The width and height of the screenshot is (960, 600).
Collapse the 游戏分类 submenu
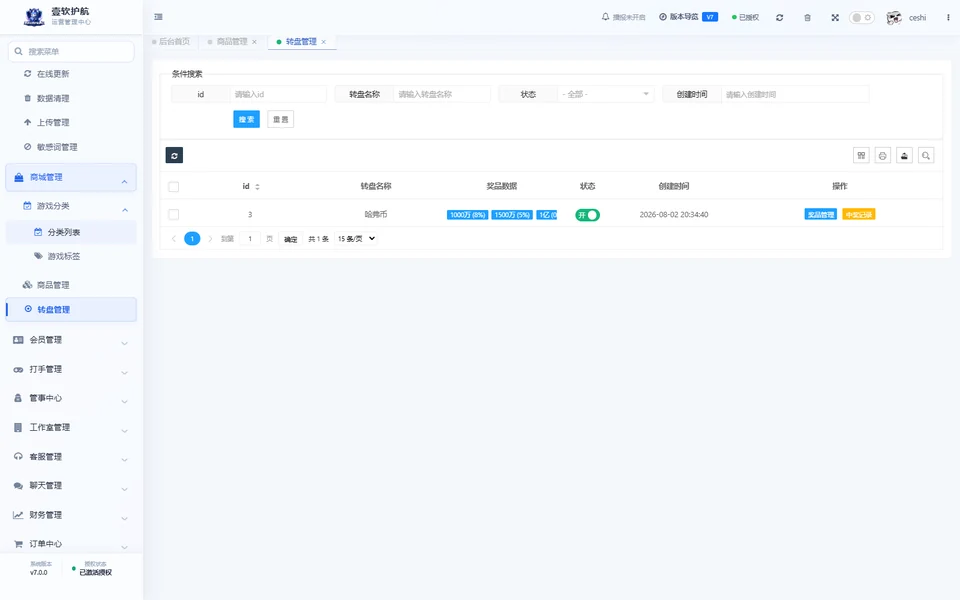pyautogui.click(x=71, y=206)
